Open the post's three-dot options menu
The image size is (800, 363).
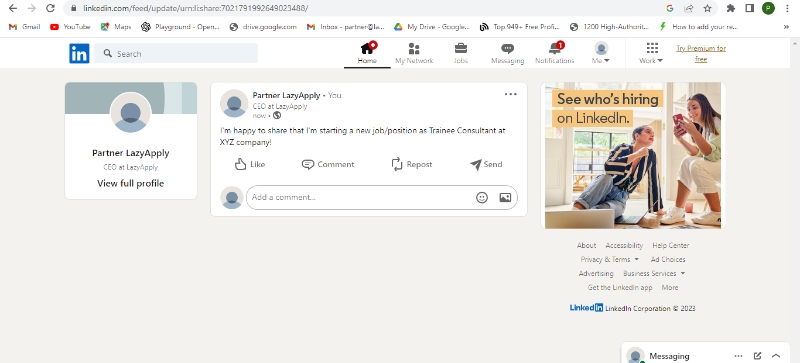tap(510, 94)
